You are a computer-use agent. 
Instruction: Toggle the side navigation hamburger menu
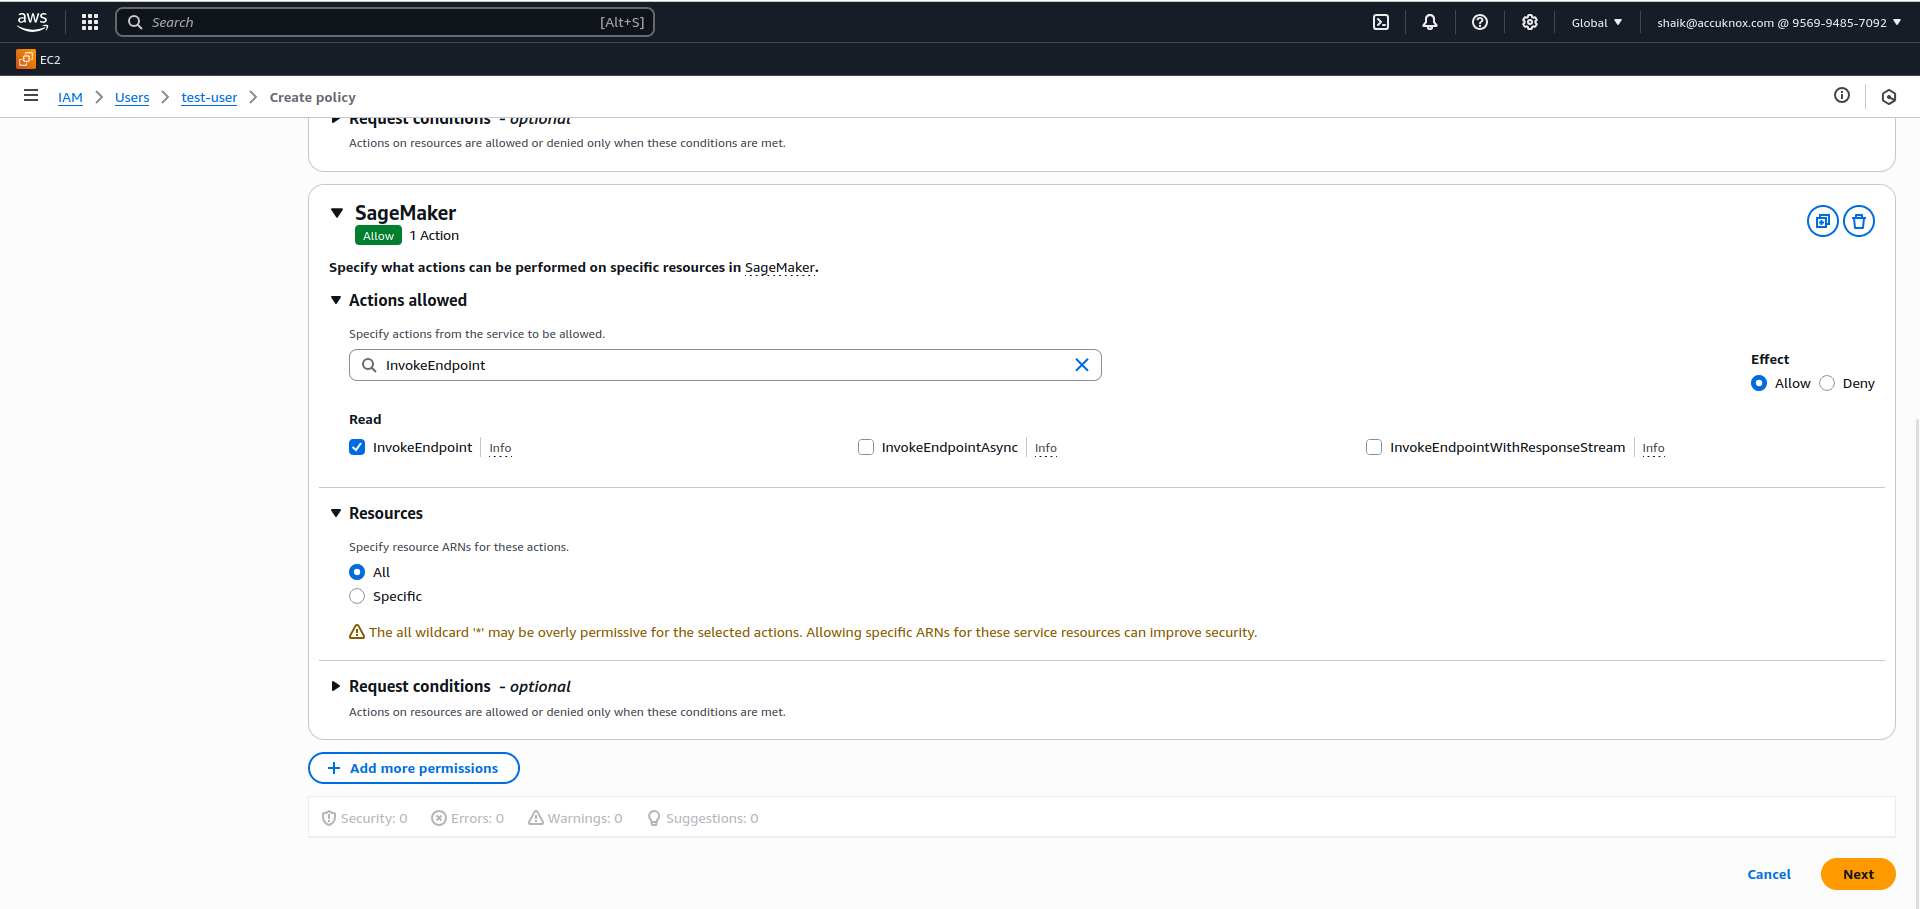pyautogui.click(x=31, y=96)
